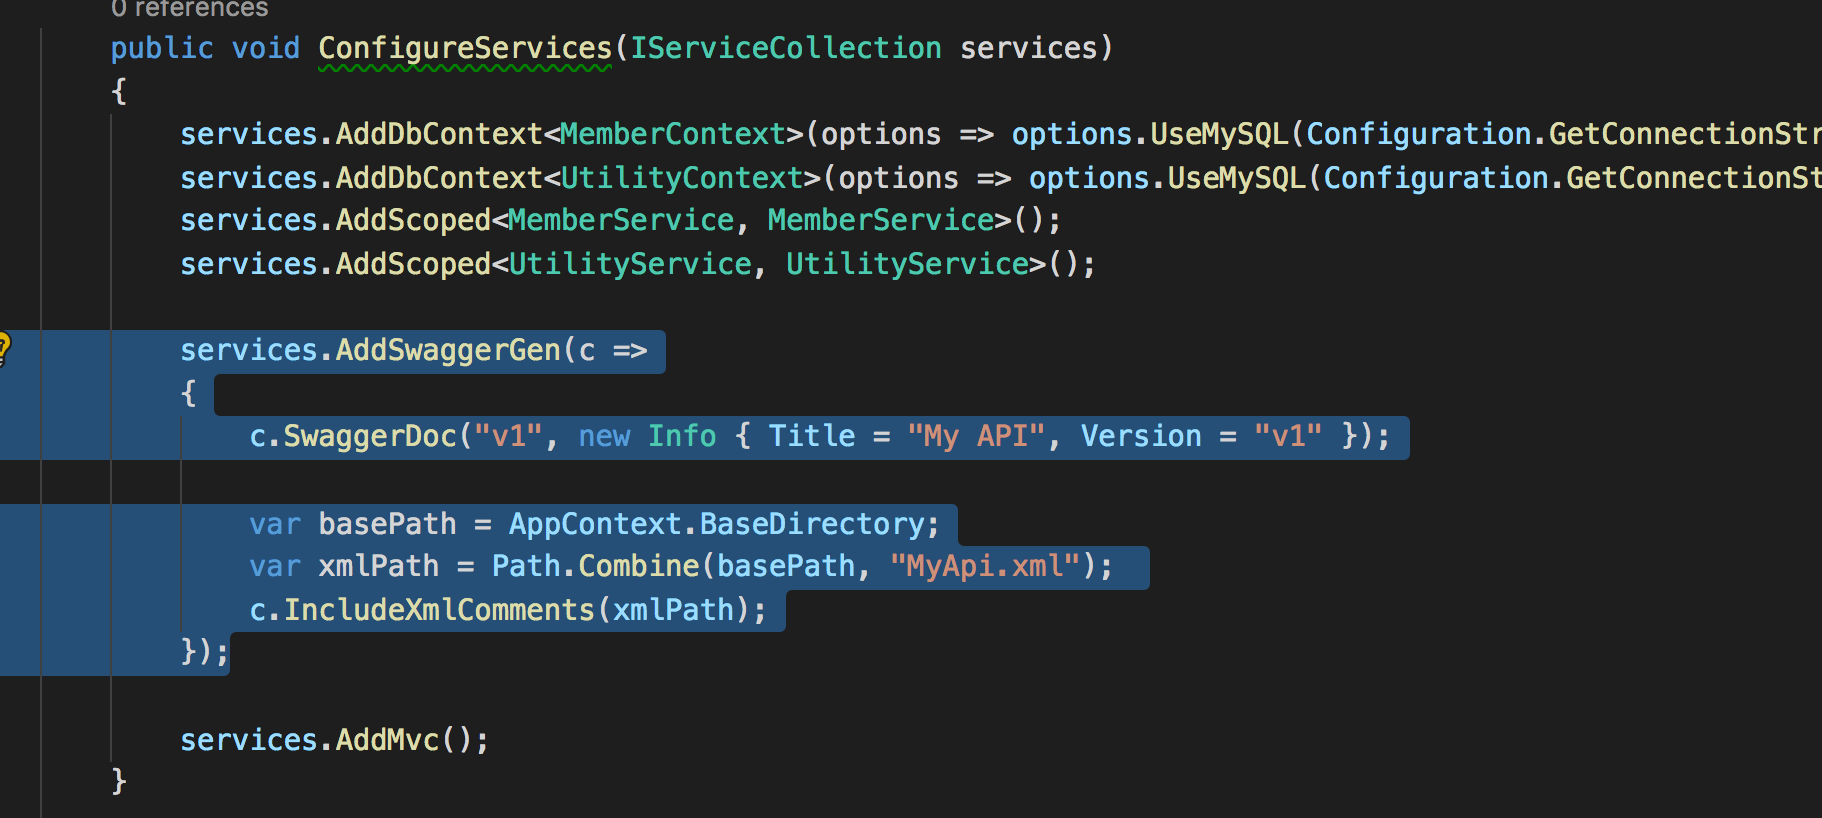Click the yellow lightbulb quick-fix icon
The image size is (1822, 818).
pos(4,349)
